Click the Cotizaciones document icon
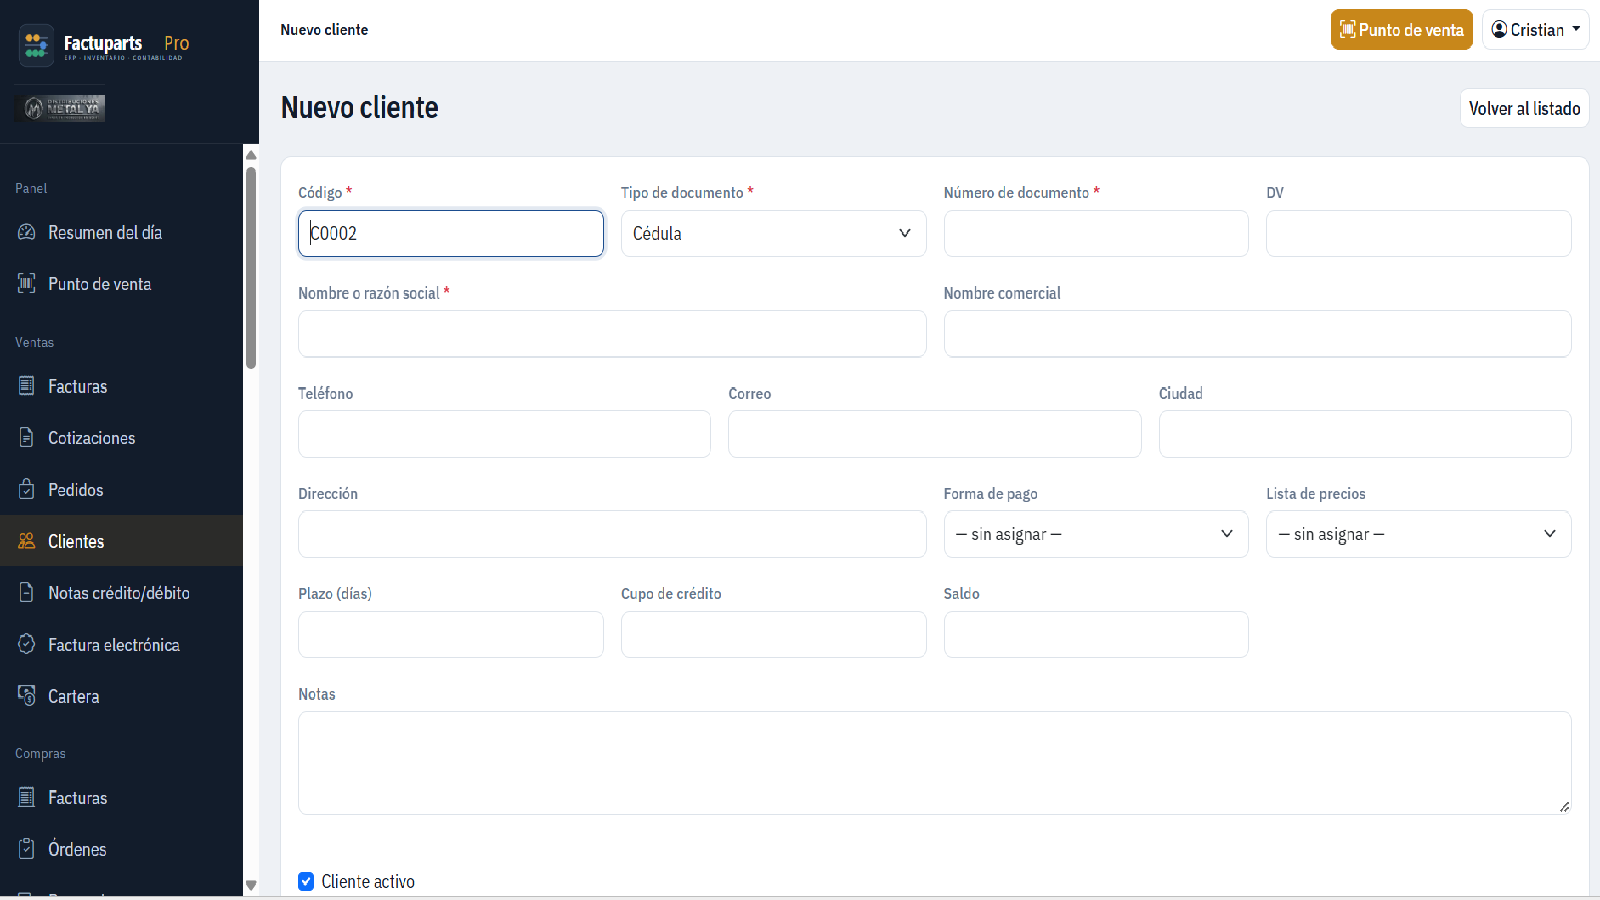The width and height of the screenshot is (1600, 900). [27, 437]
